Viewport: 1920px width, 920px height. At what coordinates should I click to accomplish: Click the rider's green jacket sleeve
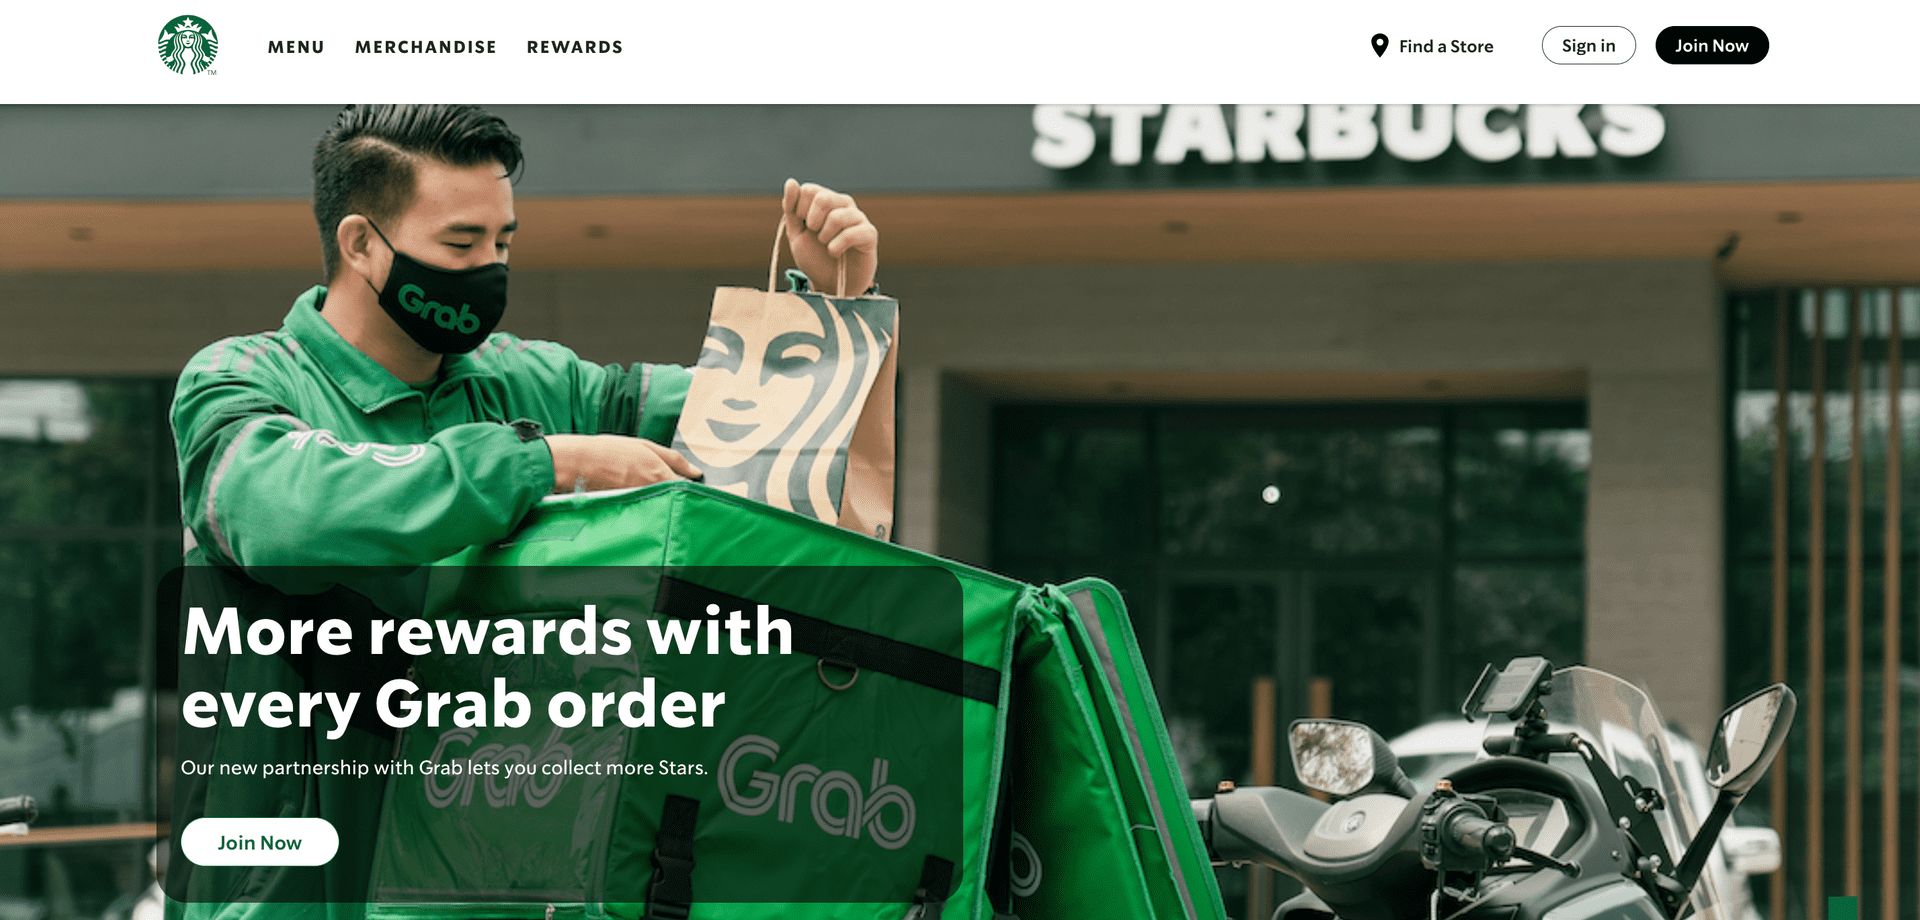coord(400,480)
